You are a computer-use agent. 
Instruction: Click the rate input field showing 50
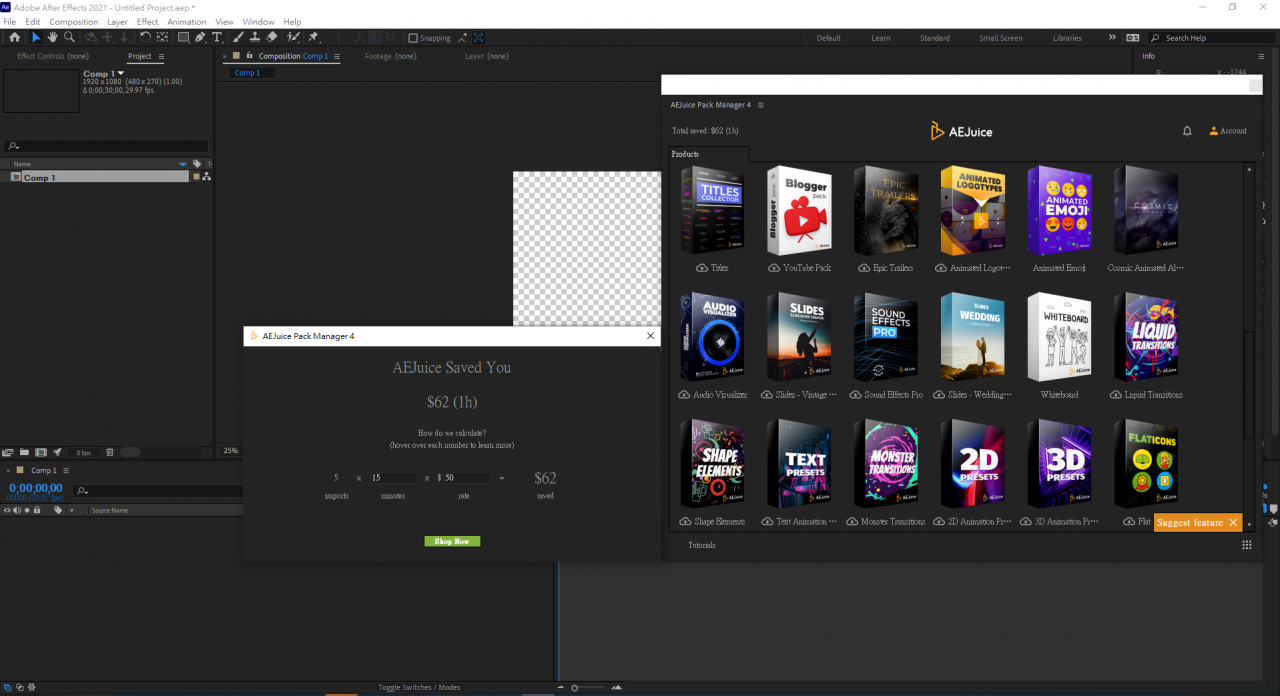[467, 478]
